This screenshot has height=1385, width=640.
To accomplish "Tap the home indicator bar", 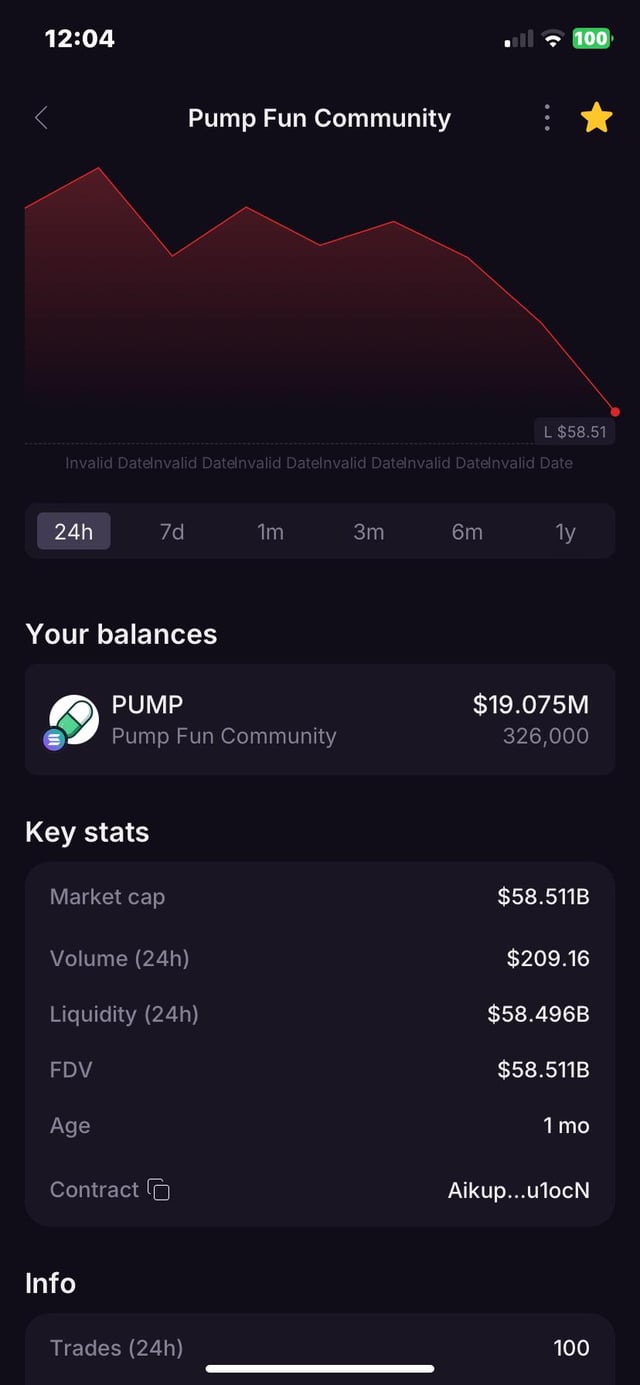I will point(320,1368).
